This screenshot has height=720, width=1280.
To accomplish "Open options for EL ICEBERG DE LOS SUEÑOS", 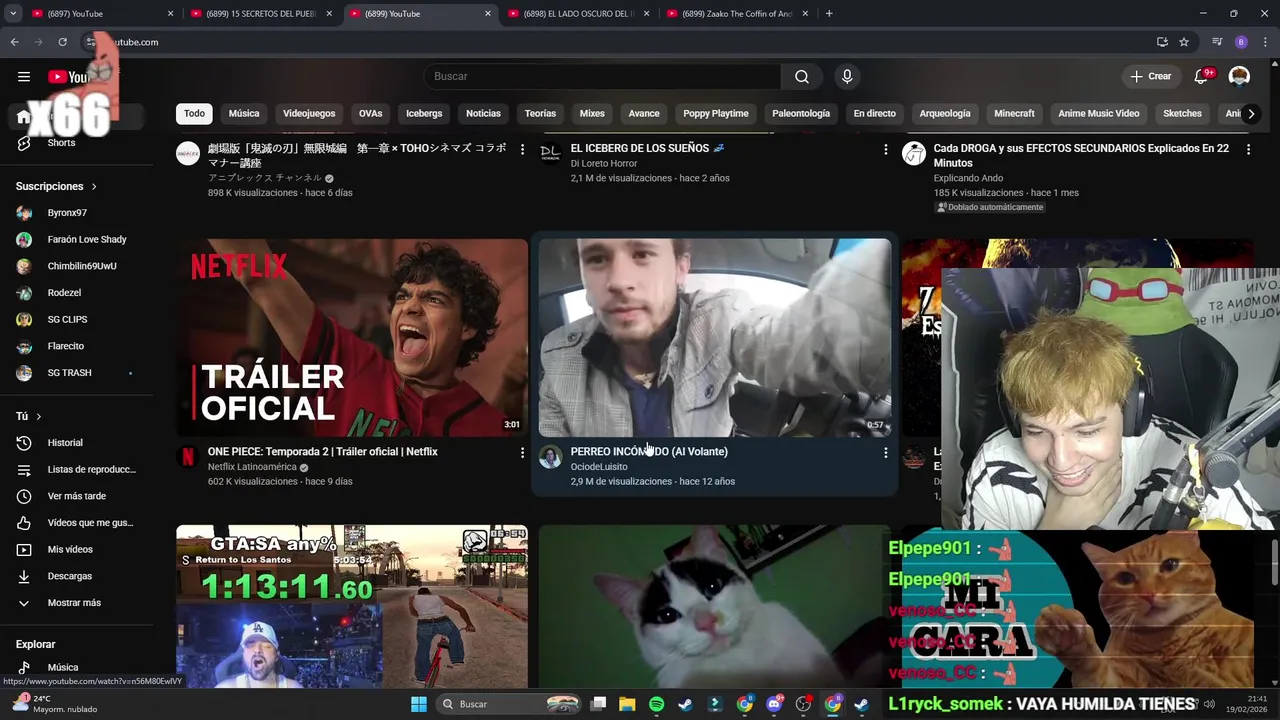I will (885, 149).
